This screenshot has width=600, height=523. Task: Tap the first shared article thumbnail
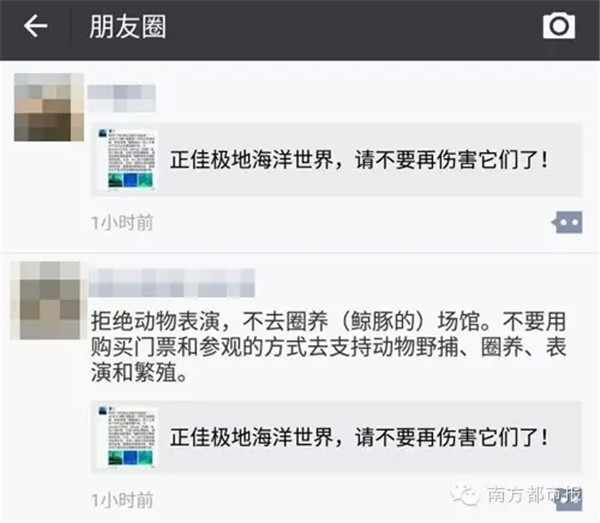click(x=127, y=160)
